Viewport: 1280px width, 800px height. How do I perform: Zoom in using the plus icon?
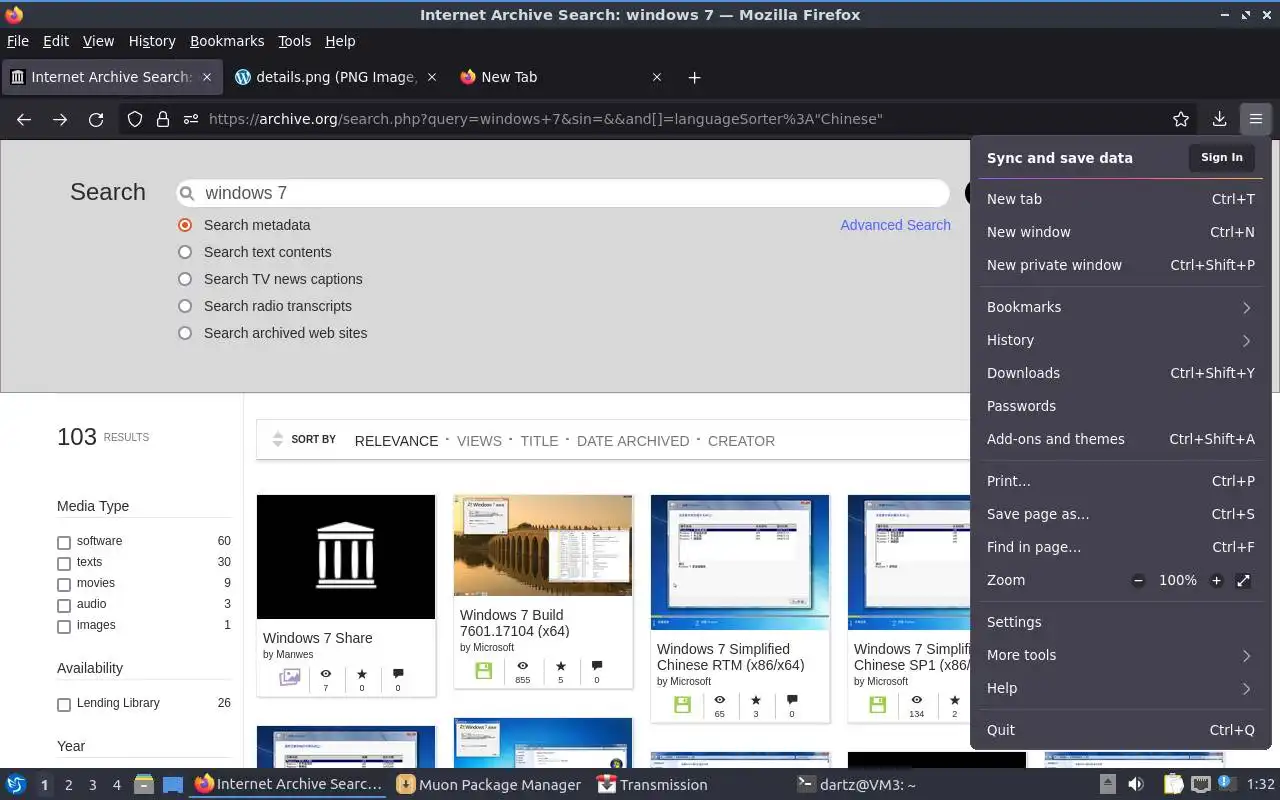(x=1216, y=580)
